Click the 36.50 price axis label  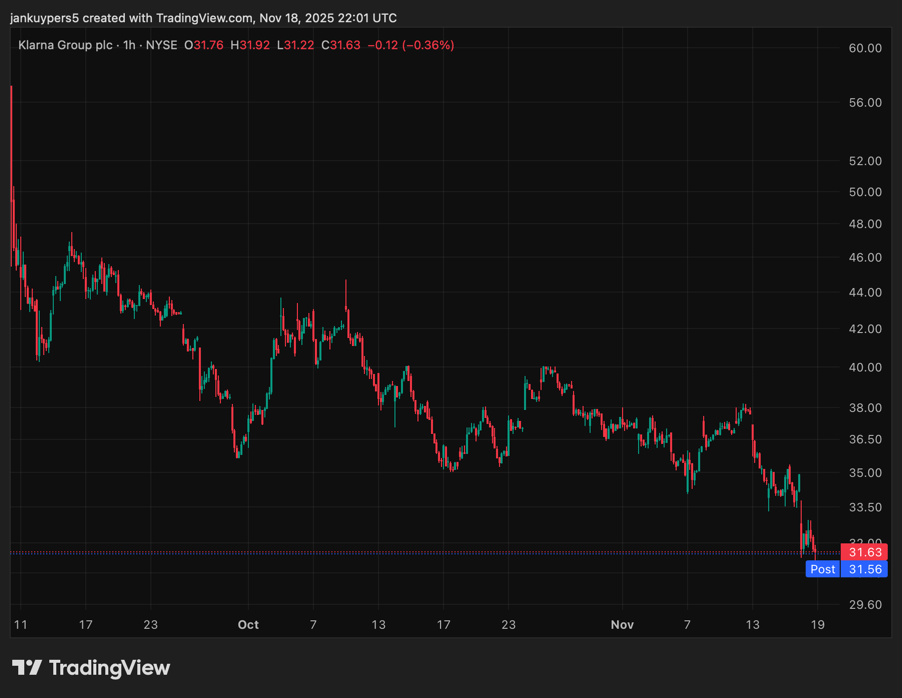click(865, 439)
